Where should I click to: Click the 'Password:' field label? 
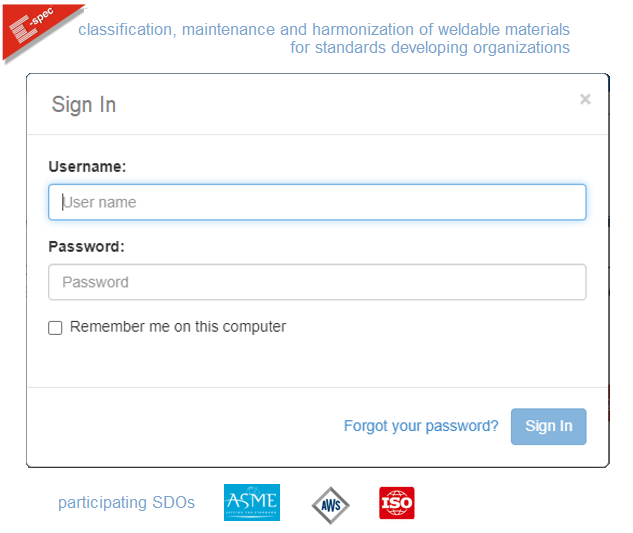tap(86, 247)
